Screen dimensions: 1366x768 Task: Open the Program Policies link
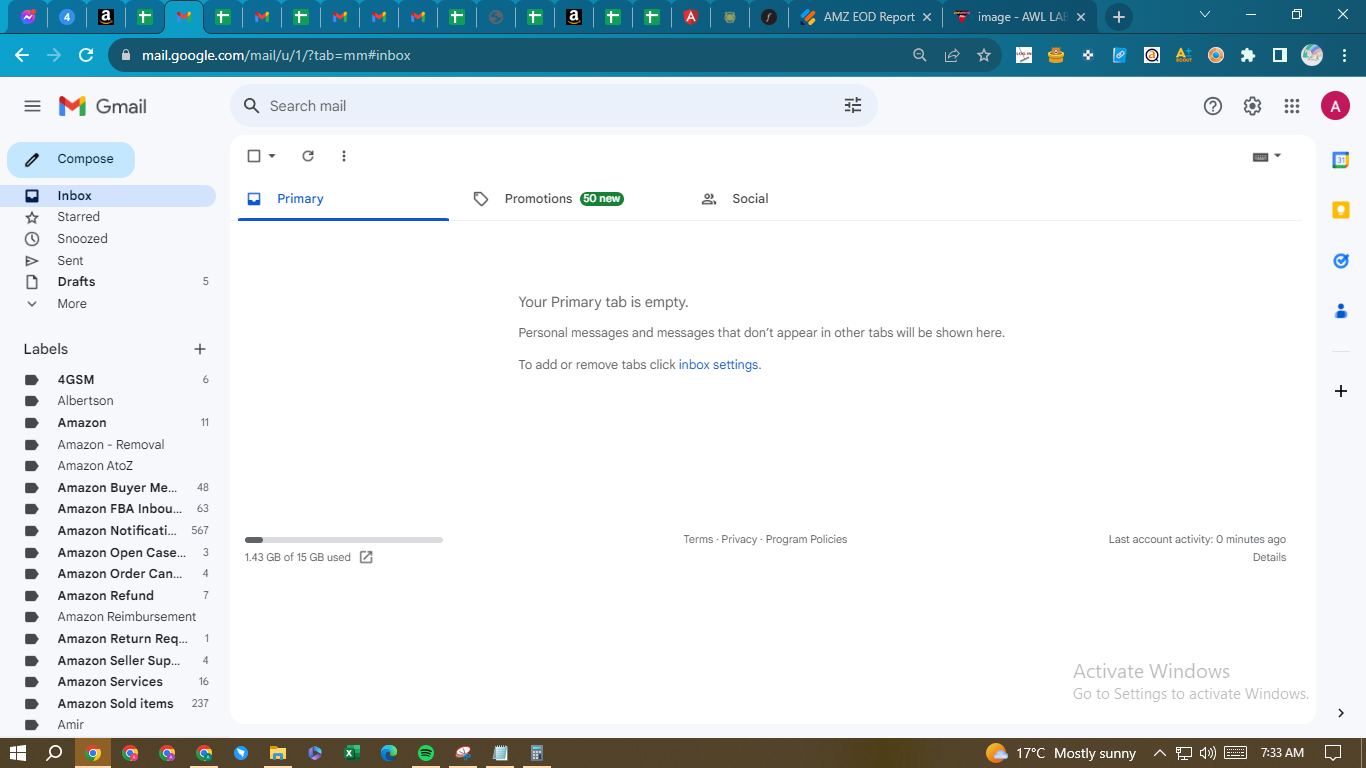click(x=806, y=539)
